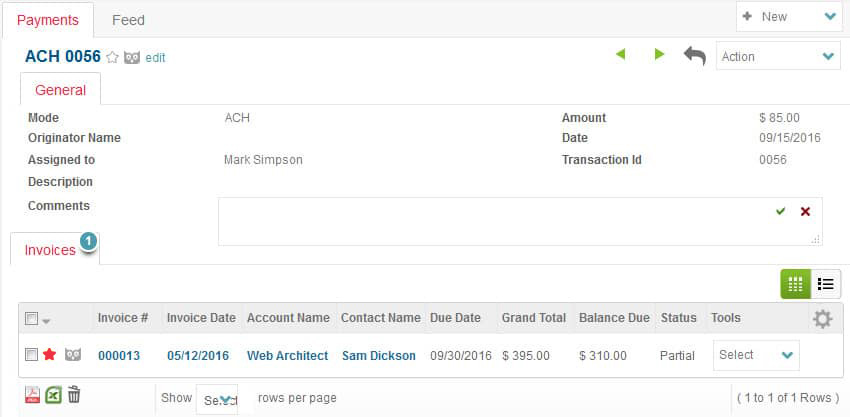
Task: Go to previous payment with left arrow
Action: click(x=621, y=54)
